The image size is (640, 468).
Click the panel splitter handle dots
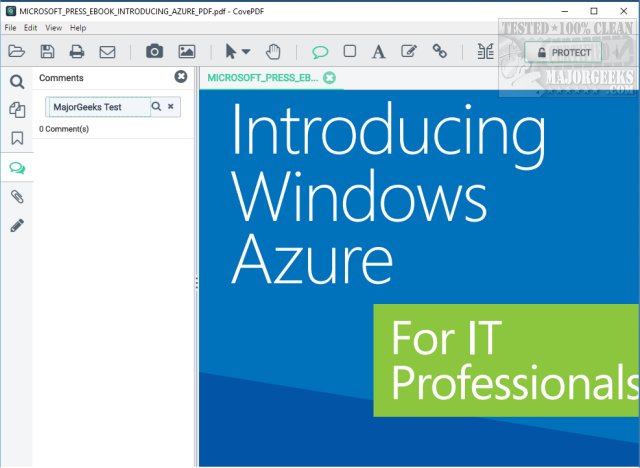point(197,283)
